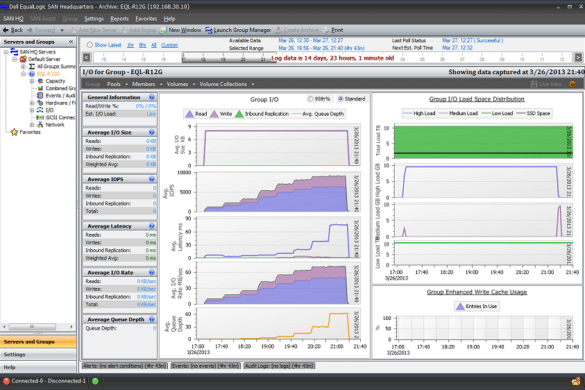Expand the All Groups Summary node

pos(23,66)
